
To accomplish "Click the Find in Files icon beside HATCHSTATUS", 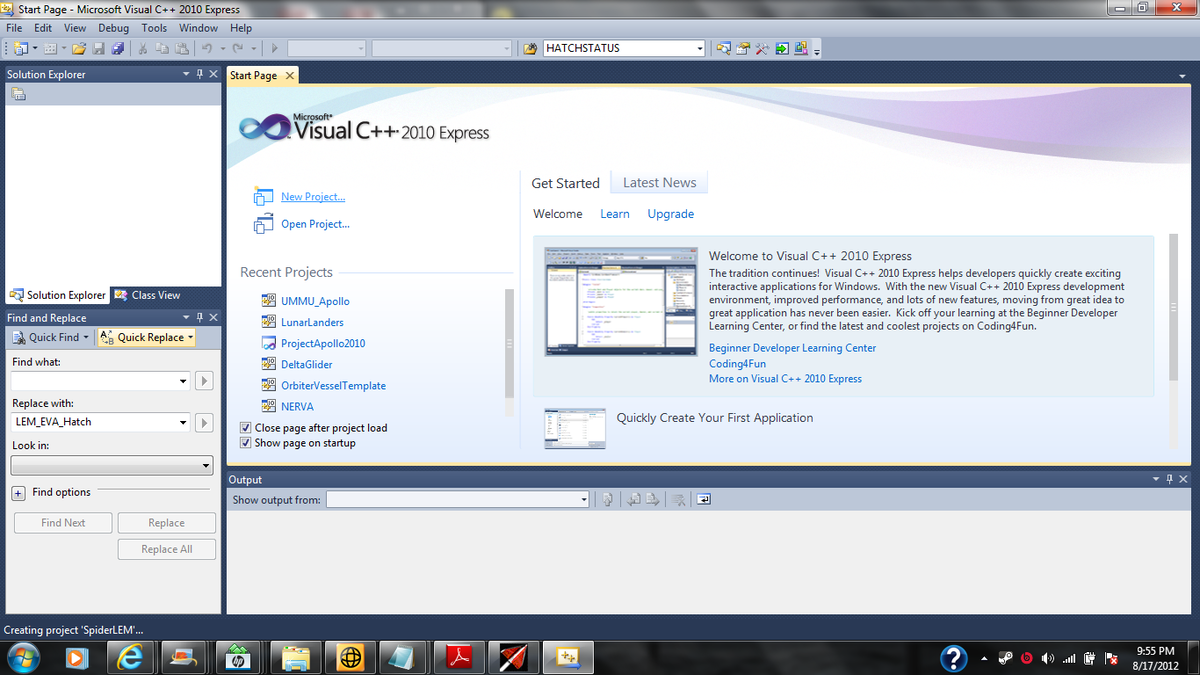I will [530, 48].
